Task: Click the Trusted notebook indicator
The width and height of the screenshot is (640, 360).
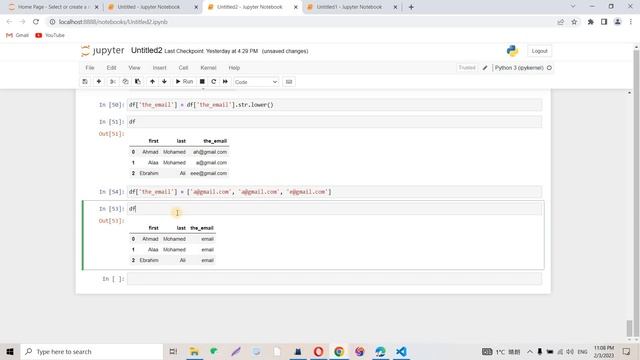Action: (467, 68)
